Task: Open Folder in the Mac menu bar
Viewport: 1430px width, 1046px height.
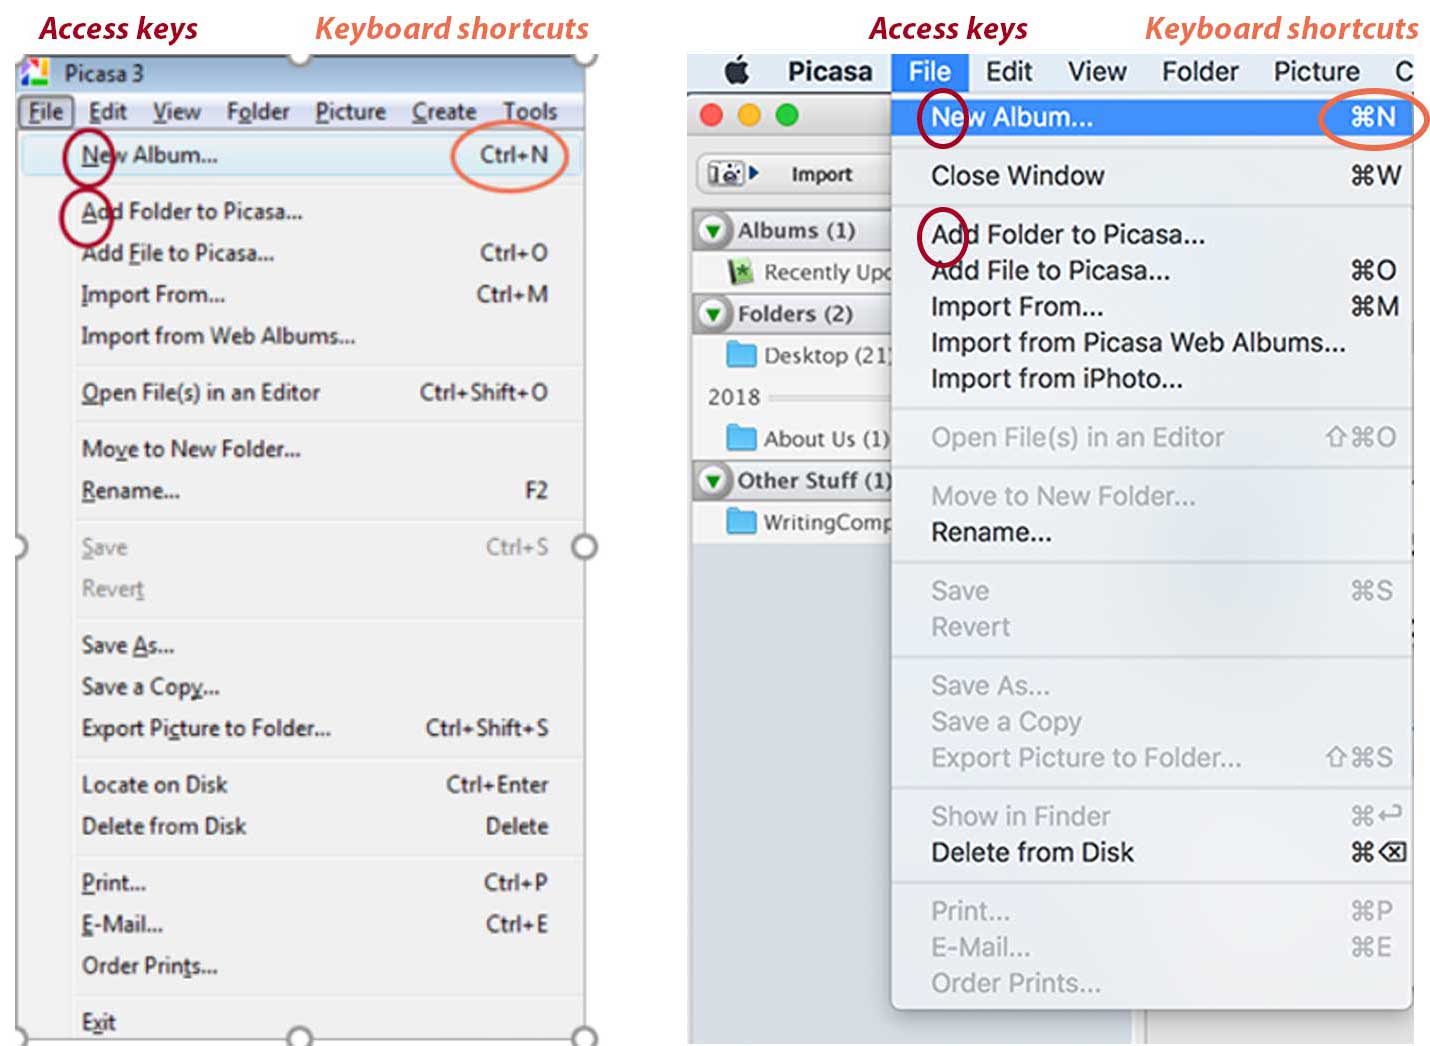Action: click(1200, 71)
